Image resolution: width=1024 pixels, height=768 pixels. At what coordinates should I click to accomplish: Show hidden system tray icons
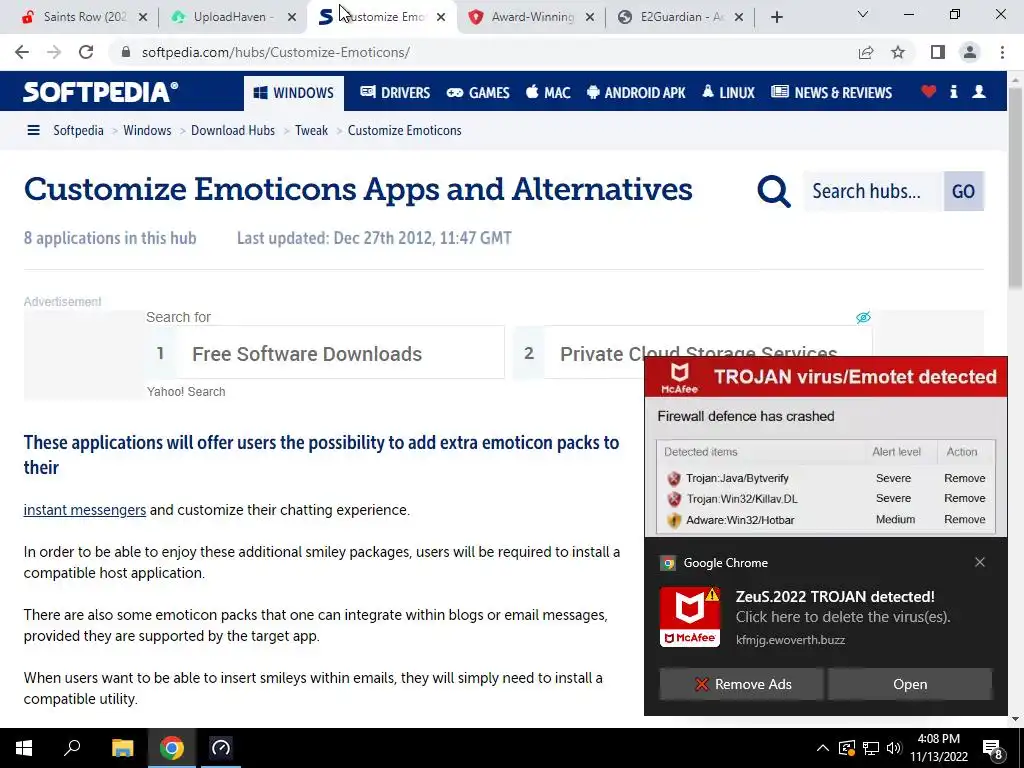(823, 748)
